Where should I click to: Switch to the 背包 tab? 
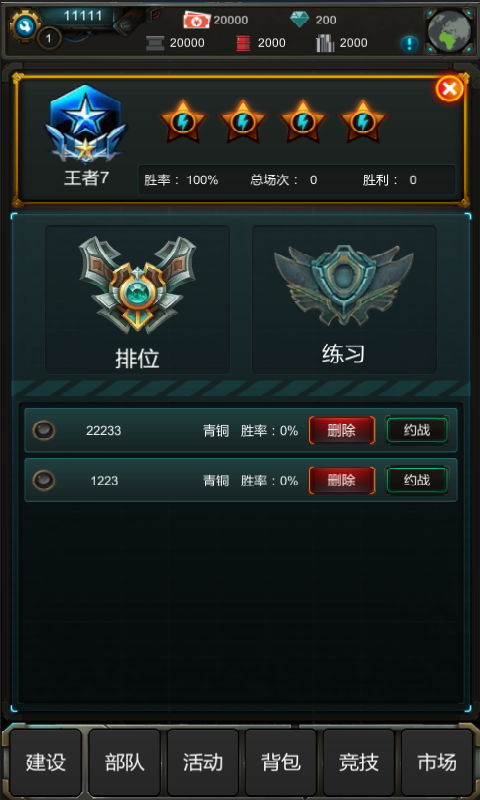(281, 762)
